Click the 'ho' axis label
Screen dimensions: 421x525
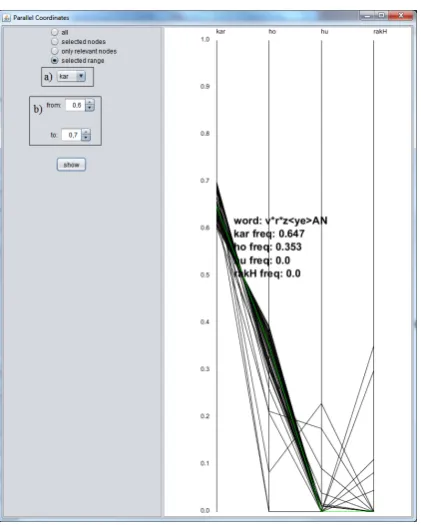pos(272,31)
